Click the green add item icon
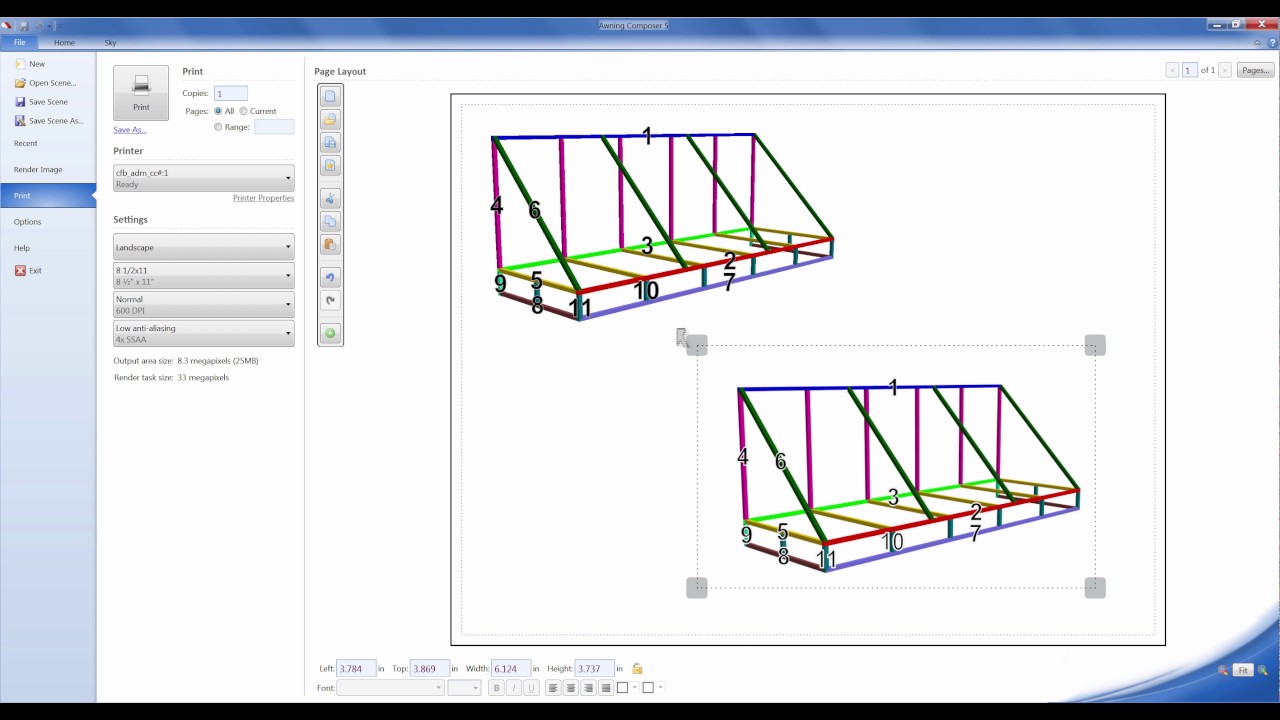1280x720 pixels. [330, 333]
